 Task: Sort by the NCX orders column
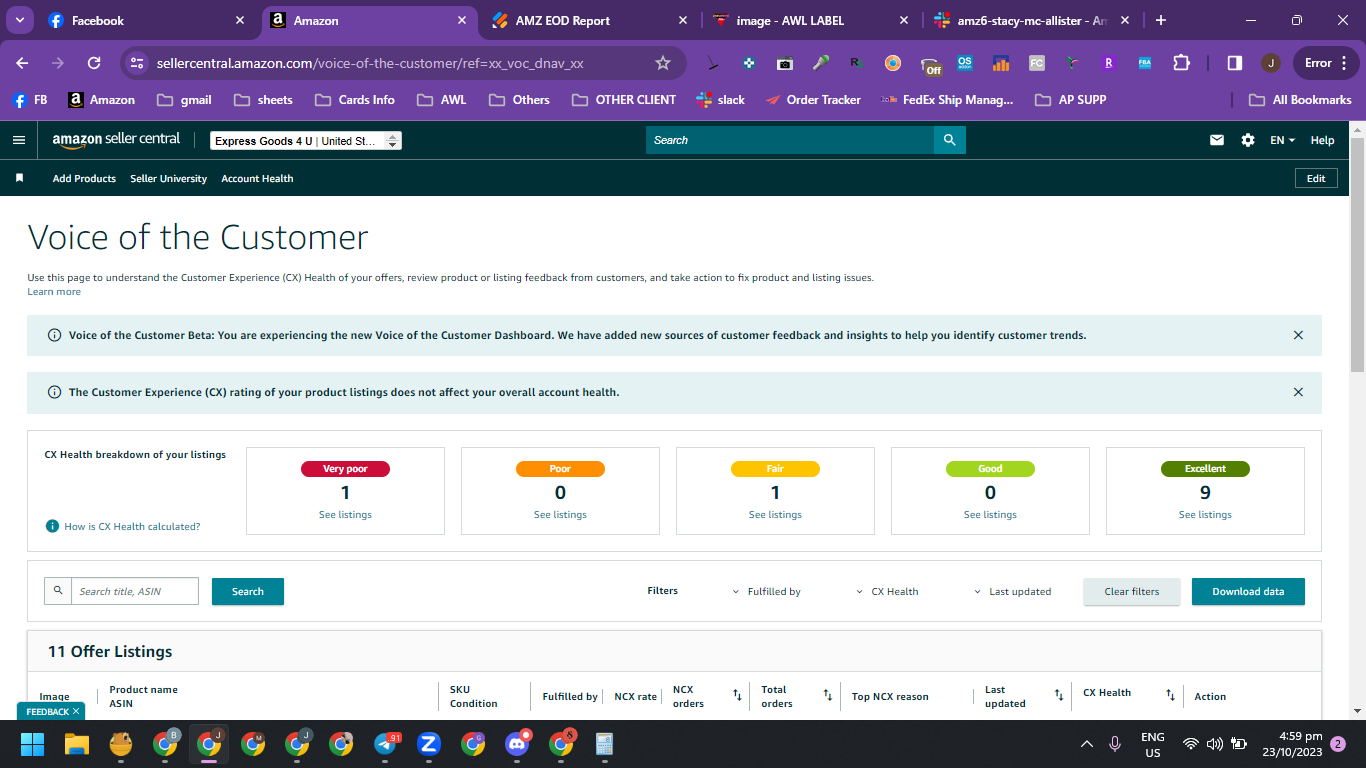click(737, 695)
